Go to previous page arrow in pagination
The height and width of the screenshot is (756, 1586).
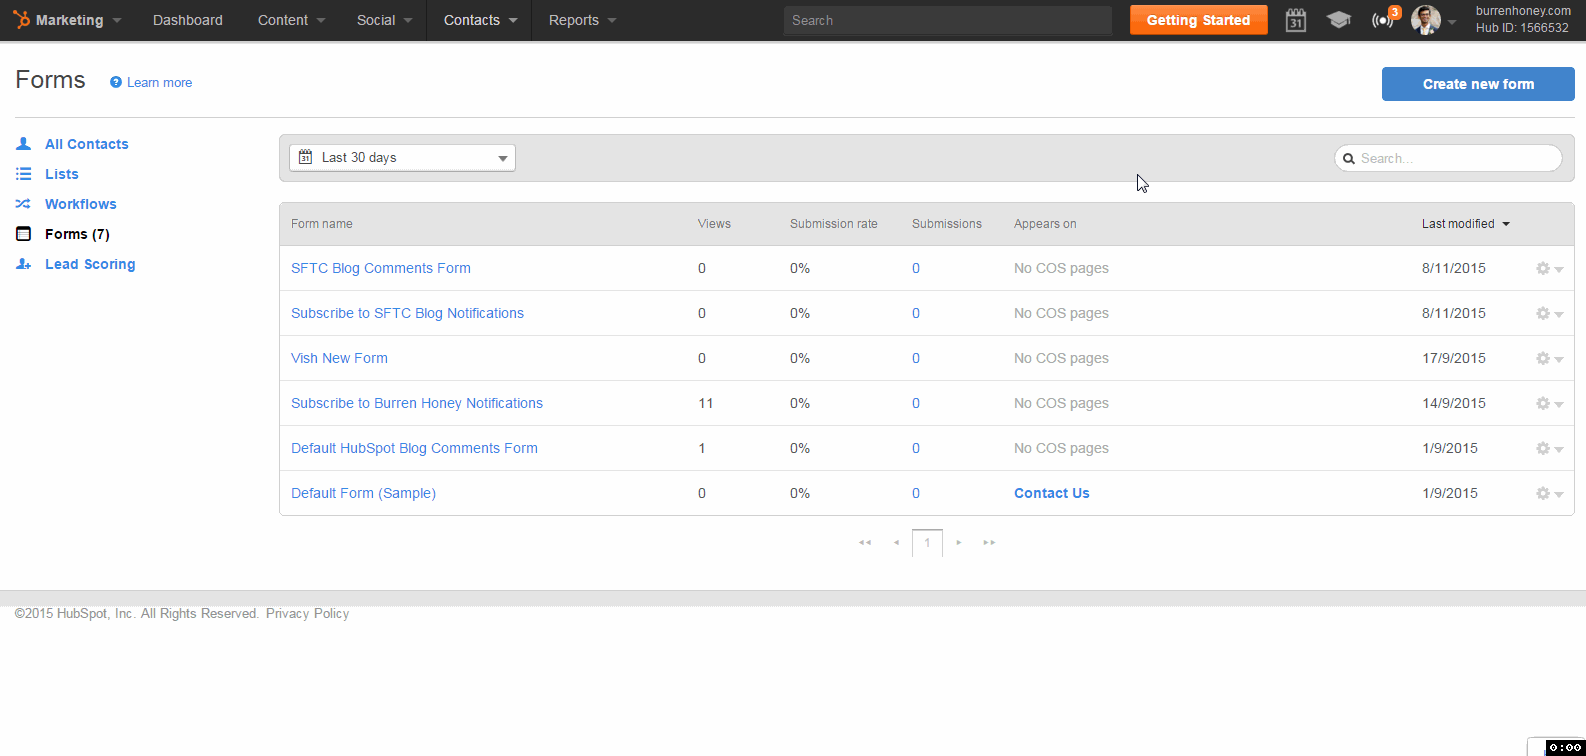click(896, 542)
